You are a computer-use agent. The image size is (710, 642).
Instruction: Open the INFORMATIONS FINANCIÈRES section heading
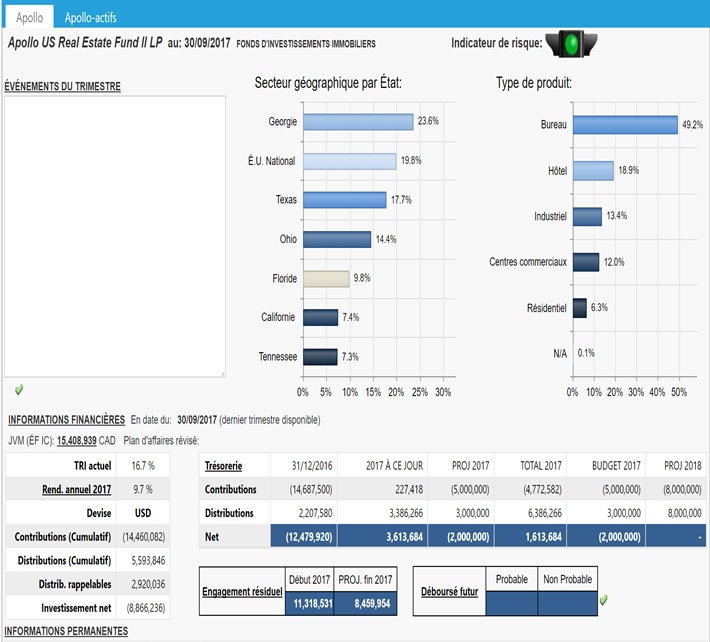66,419
